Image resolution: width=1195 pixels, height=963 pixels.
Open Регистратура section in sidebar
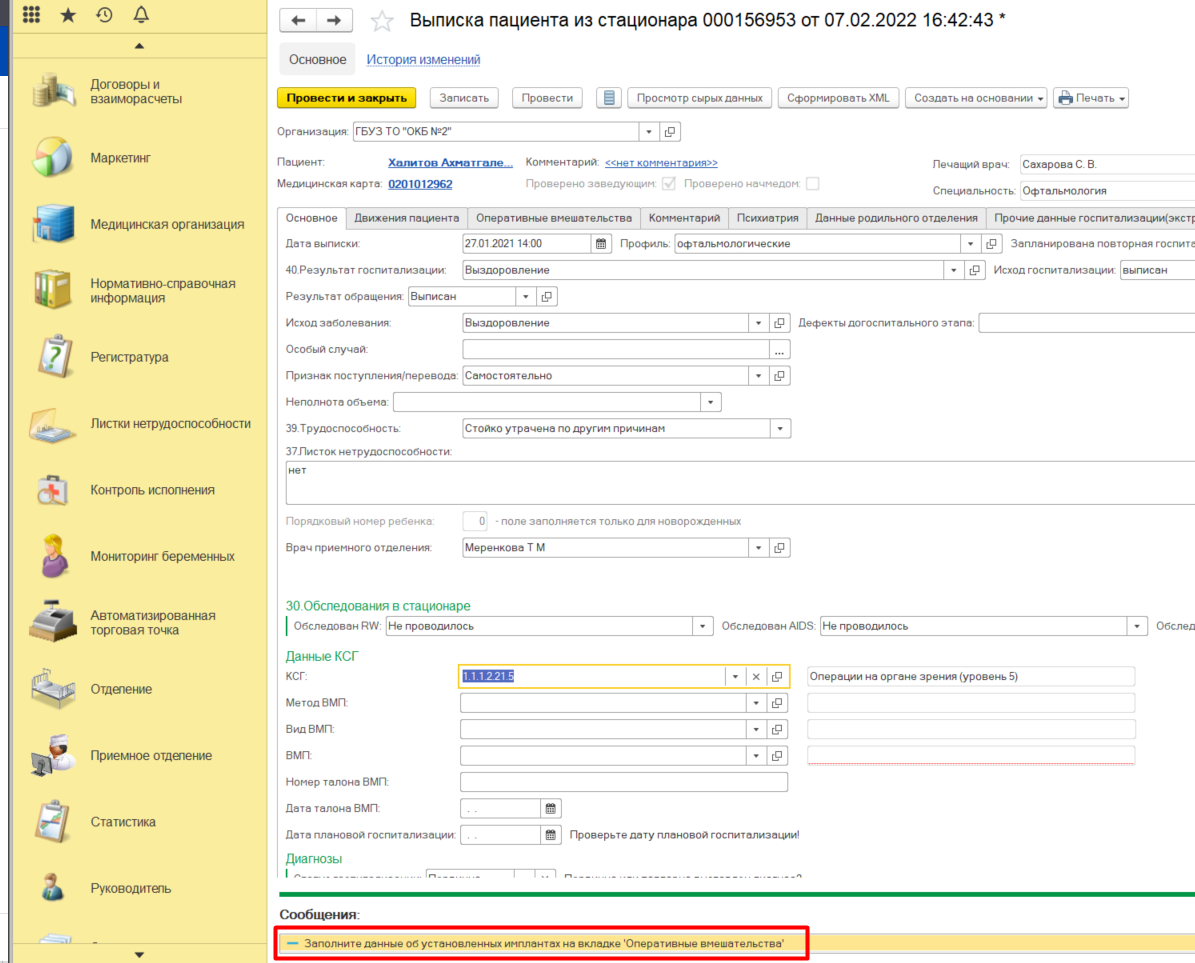[129, 357]
